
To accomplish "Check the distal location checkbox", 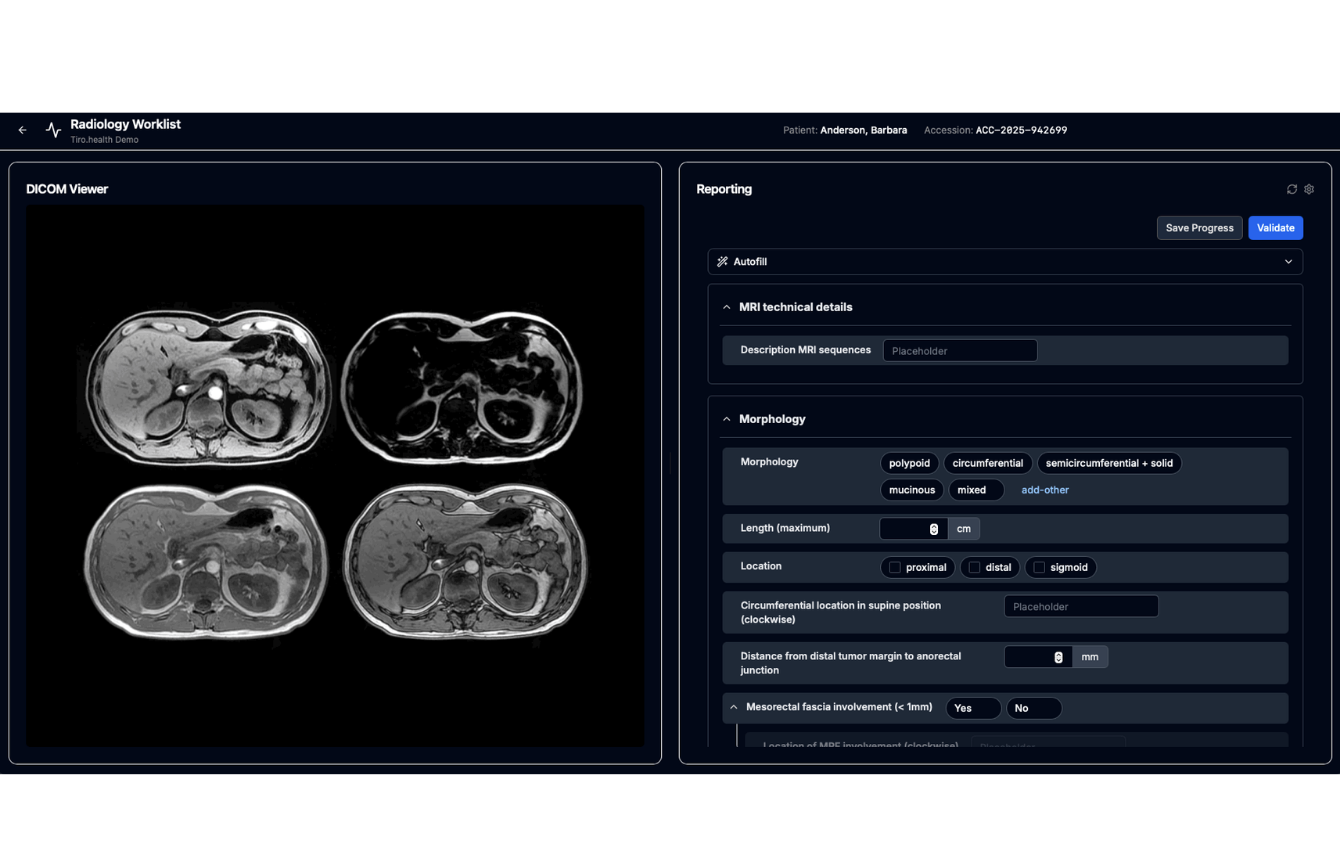I will click(x=975, y=567).
